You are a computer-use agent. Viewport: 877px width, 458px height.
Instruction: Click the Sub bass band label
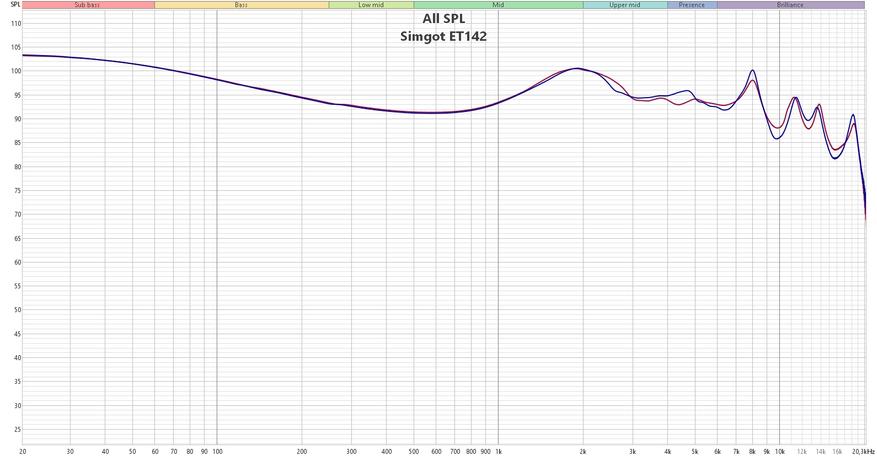click(x=88, y=5)
